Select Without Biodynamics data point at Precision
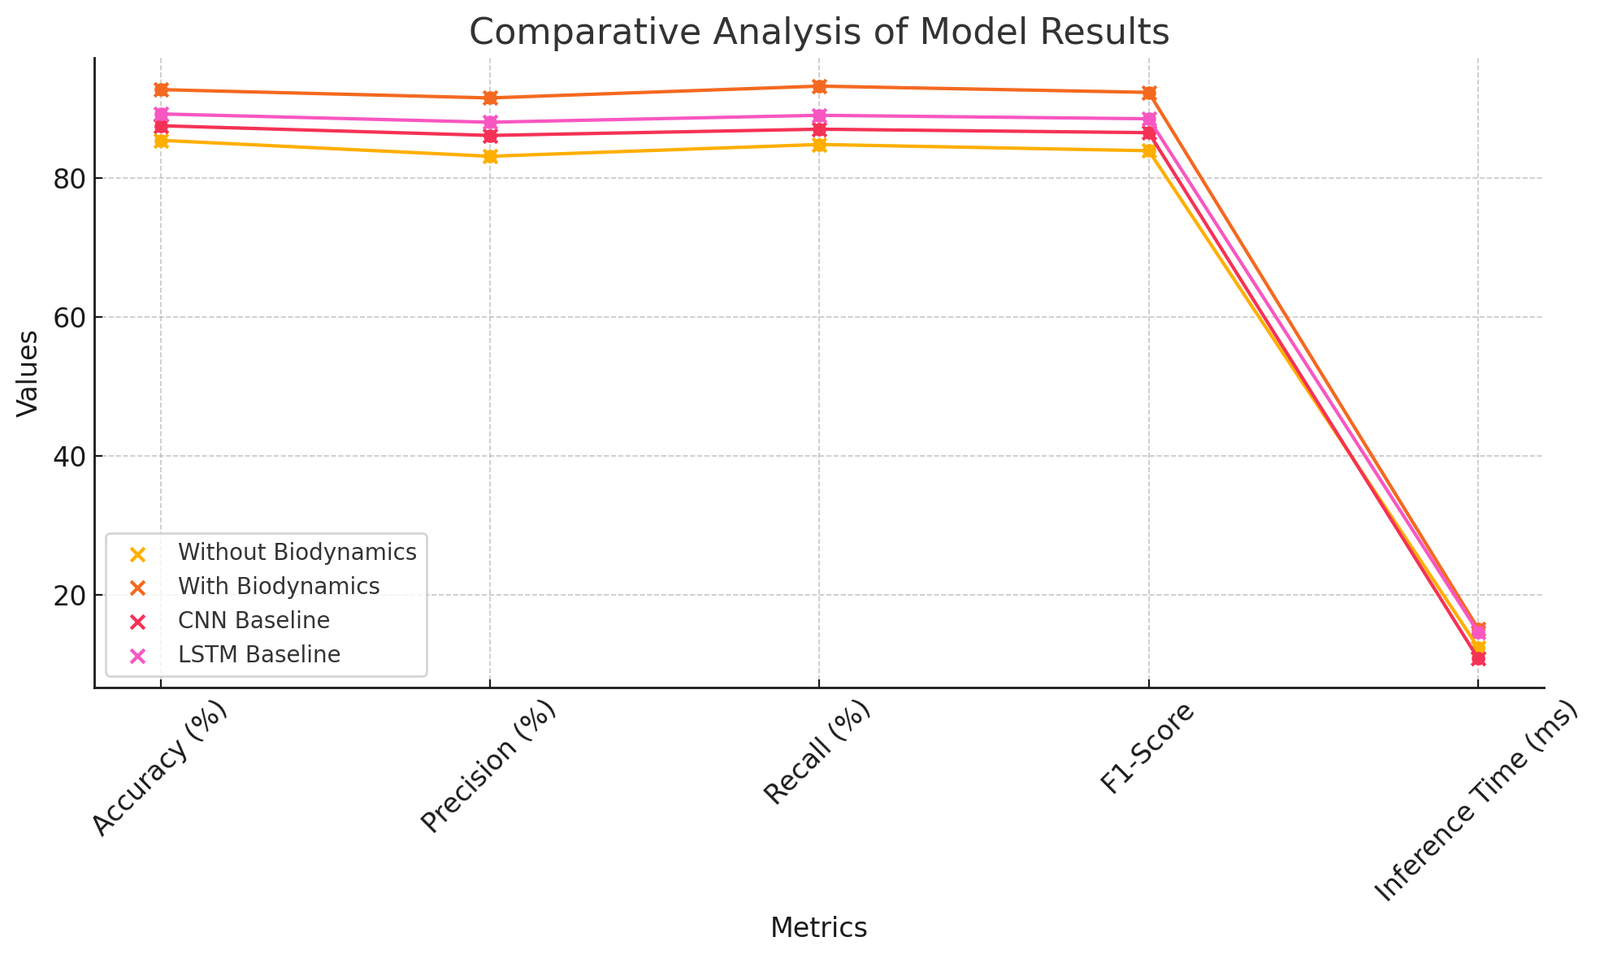 490,156
